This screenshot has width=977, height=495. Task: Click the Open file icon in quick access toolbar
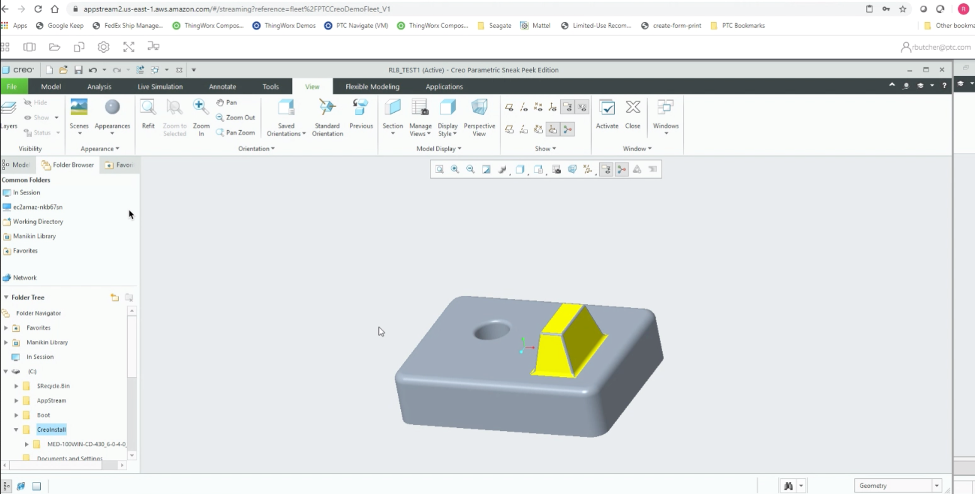pyautogui.click(x=64, y=70)
